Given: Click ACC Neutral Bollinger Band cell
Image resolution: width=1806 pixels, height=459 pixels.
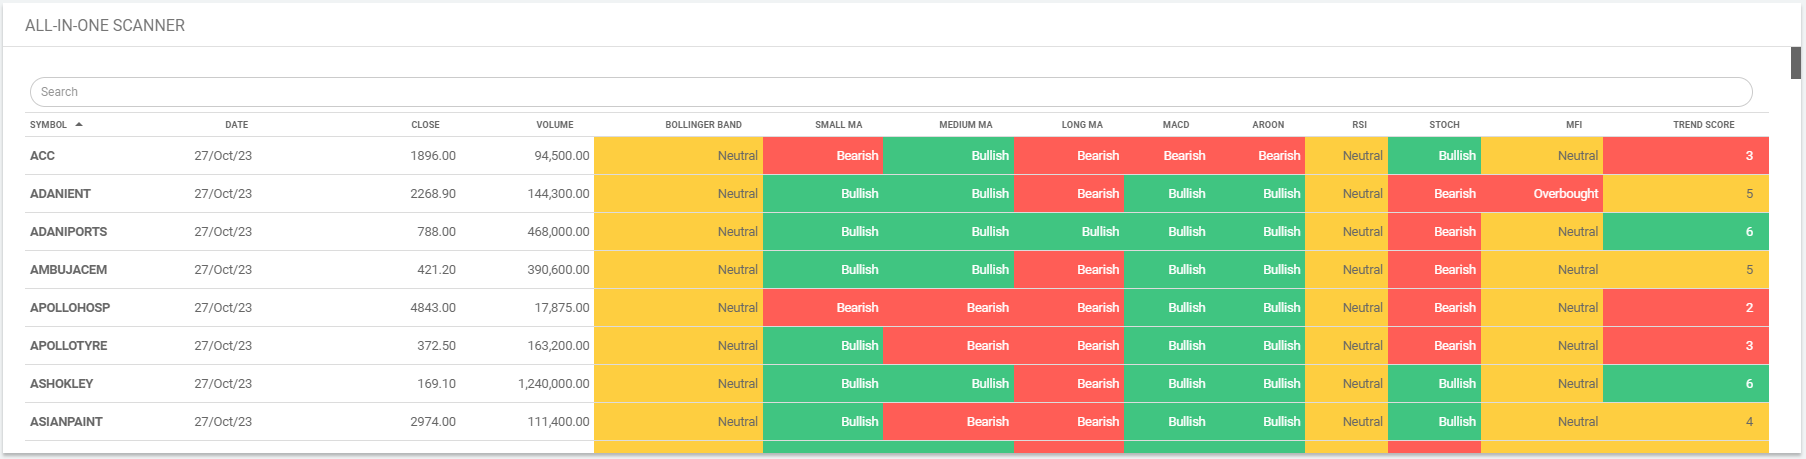Looking at the screenshot, I should pos(678,156).
